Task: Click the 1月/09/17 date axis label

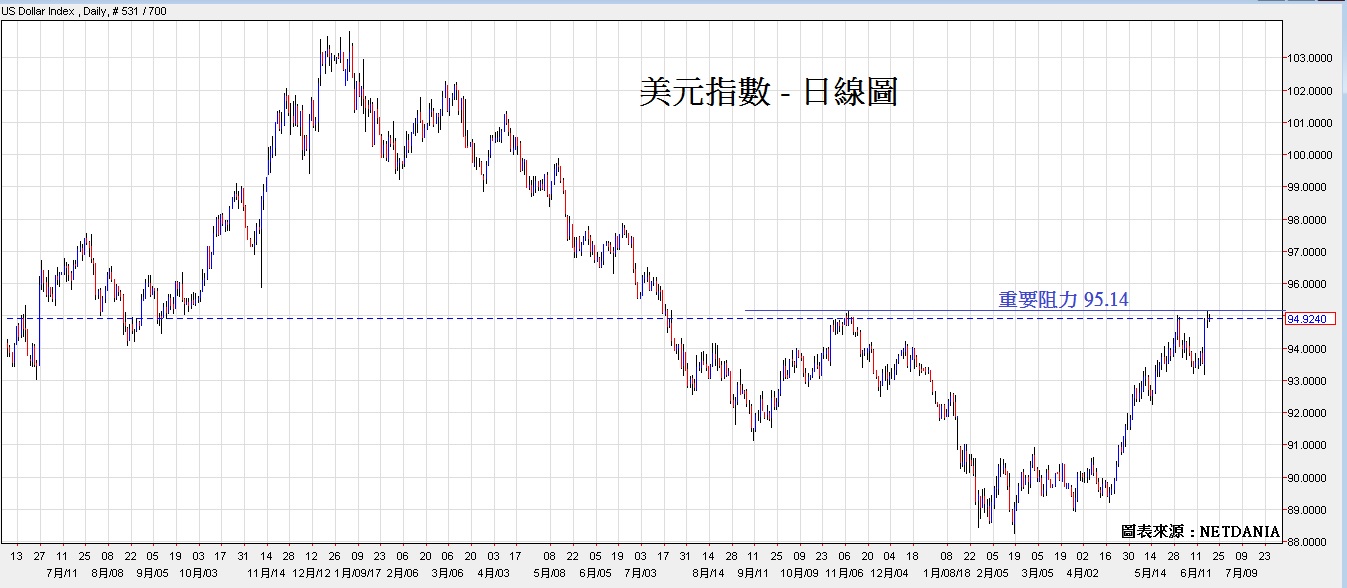Action: point(357,573)
